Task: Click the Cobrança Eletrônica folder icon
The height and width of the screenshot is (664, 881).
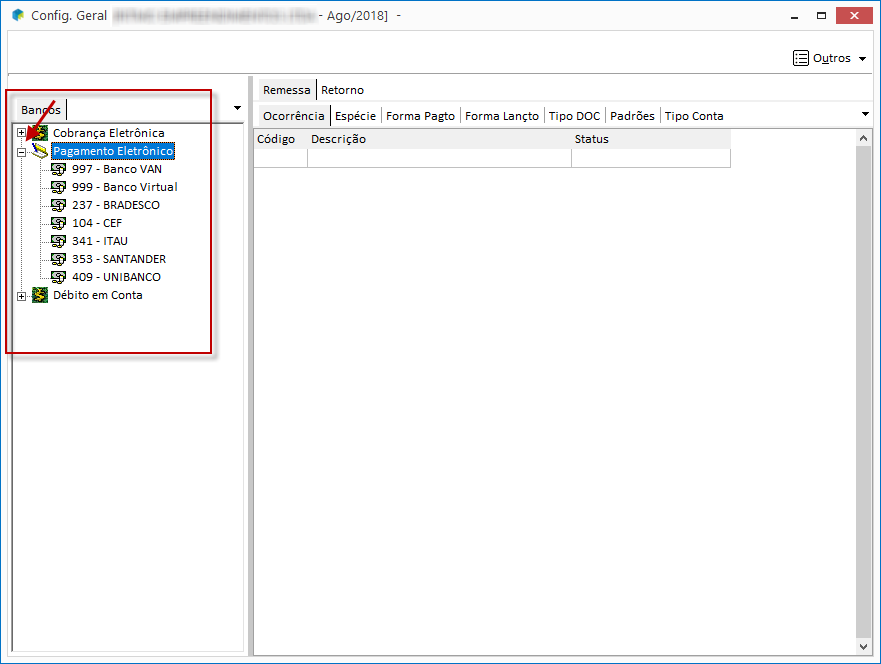Action: tap(40, 133)
